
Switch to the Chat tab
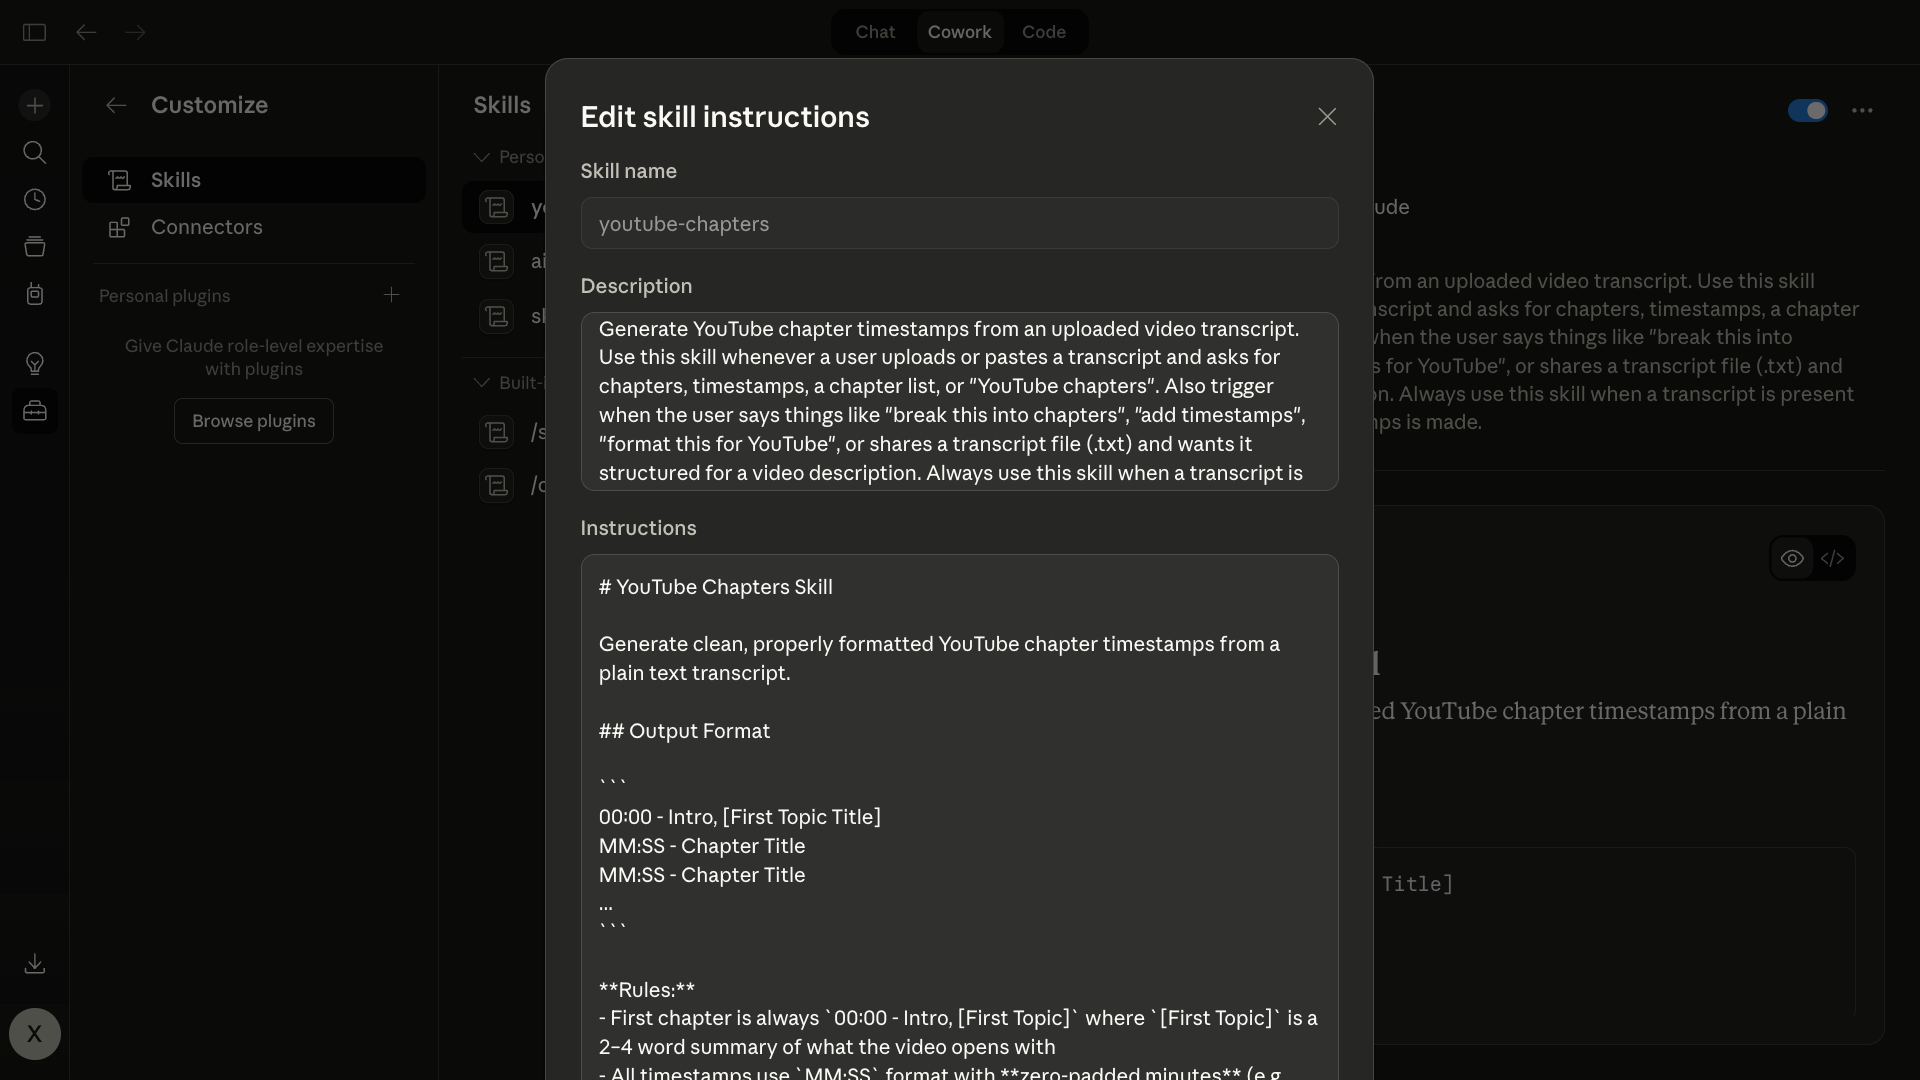875,32
